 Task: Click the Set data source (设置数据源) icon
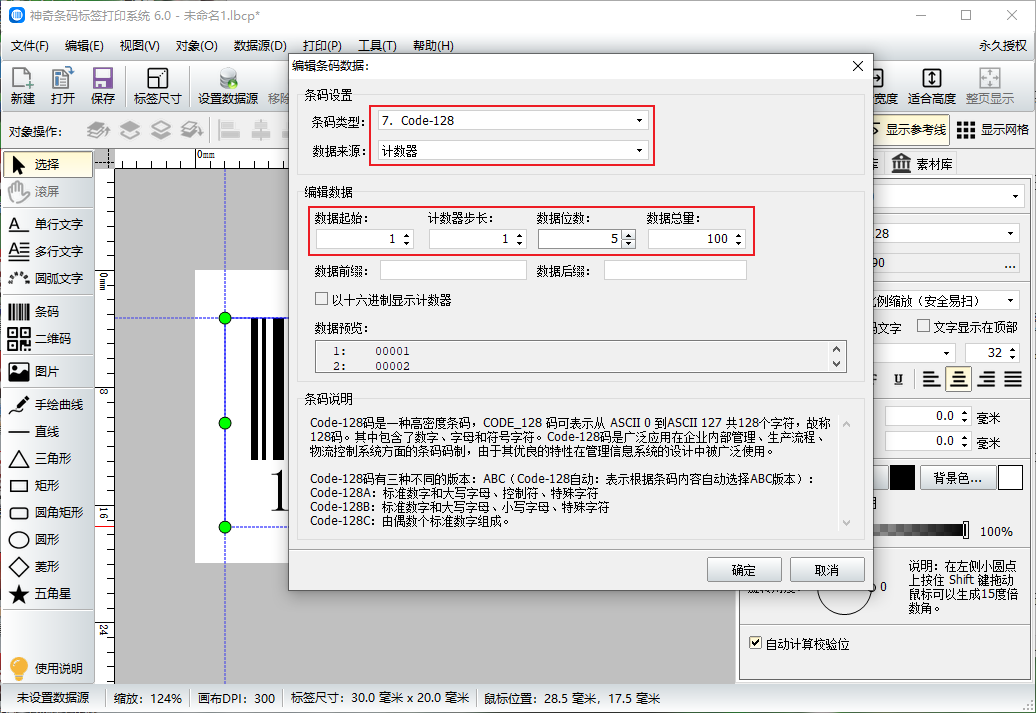click(228, 85)
